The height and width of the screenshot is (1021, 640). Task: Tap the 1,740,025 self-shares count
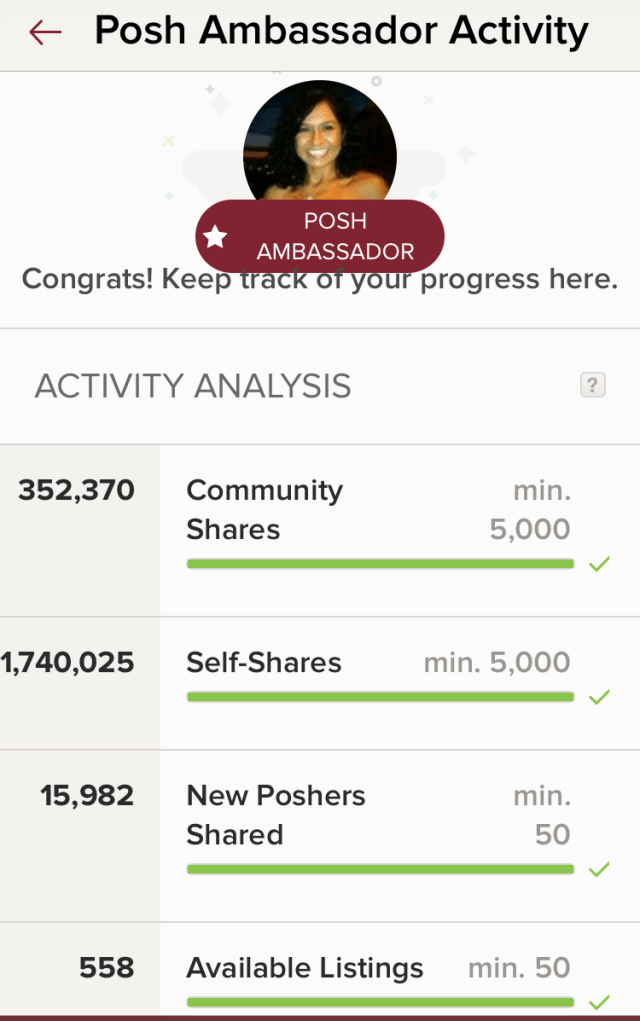(68, 663)
